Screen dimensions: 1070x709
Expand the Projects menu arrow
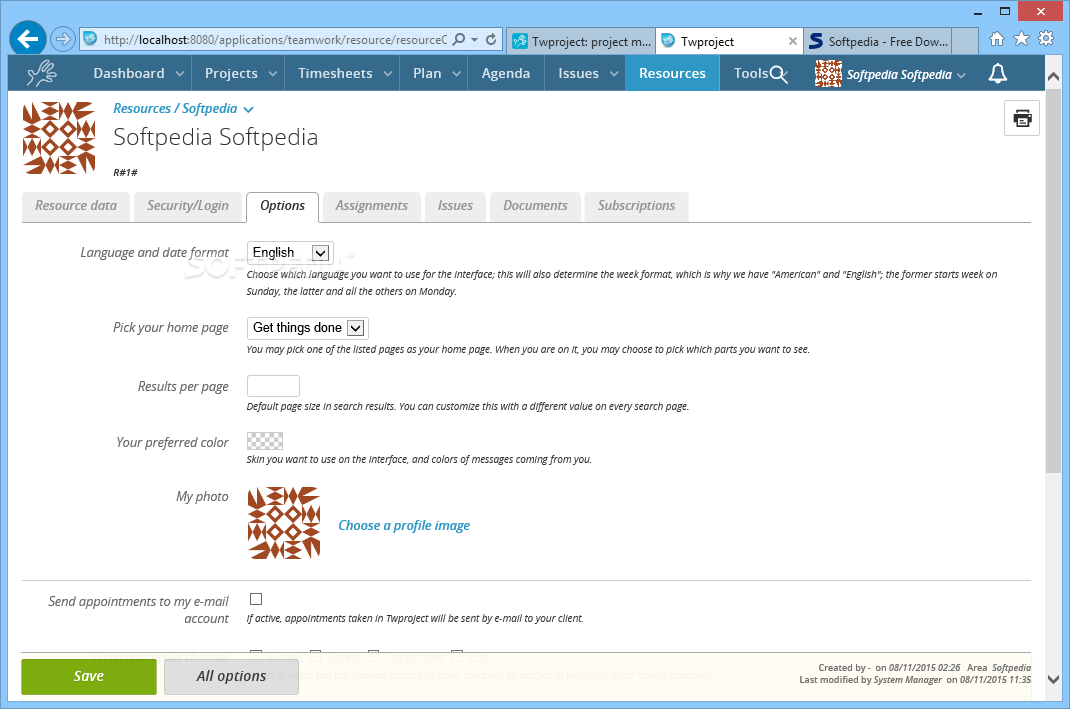pyautogui.click(x=272, y=74)
